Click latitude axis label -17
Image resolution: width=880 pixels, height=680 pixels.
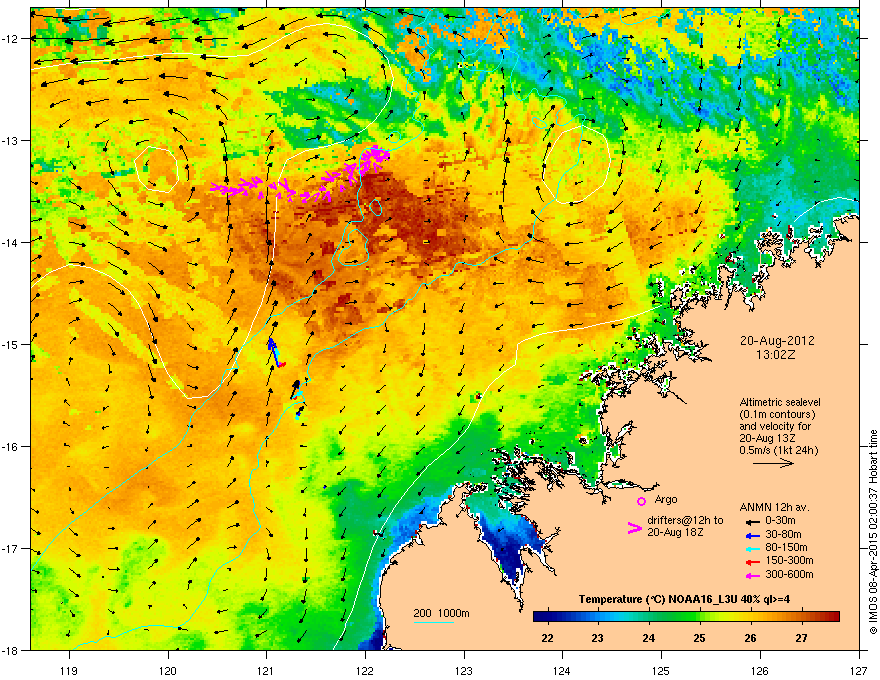(x=11, y=549)
